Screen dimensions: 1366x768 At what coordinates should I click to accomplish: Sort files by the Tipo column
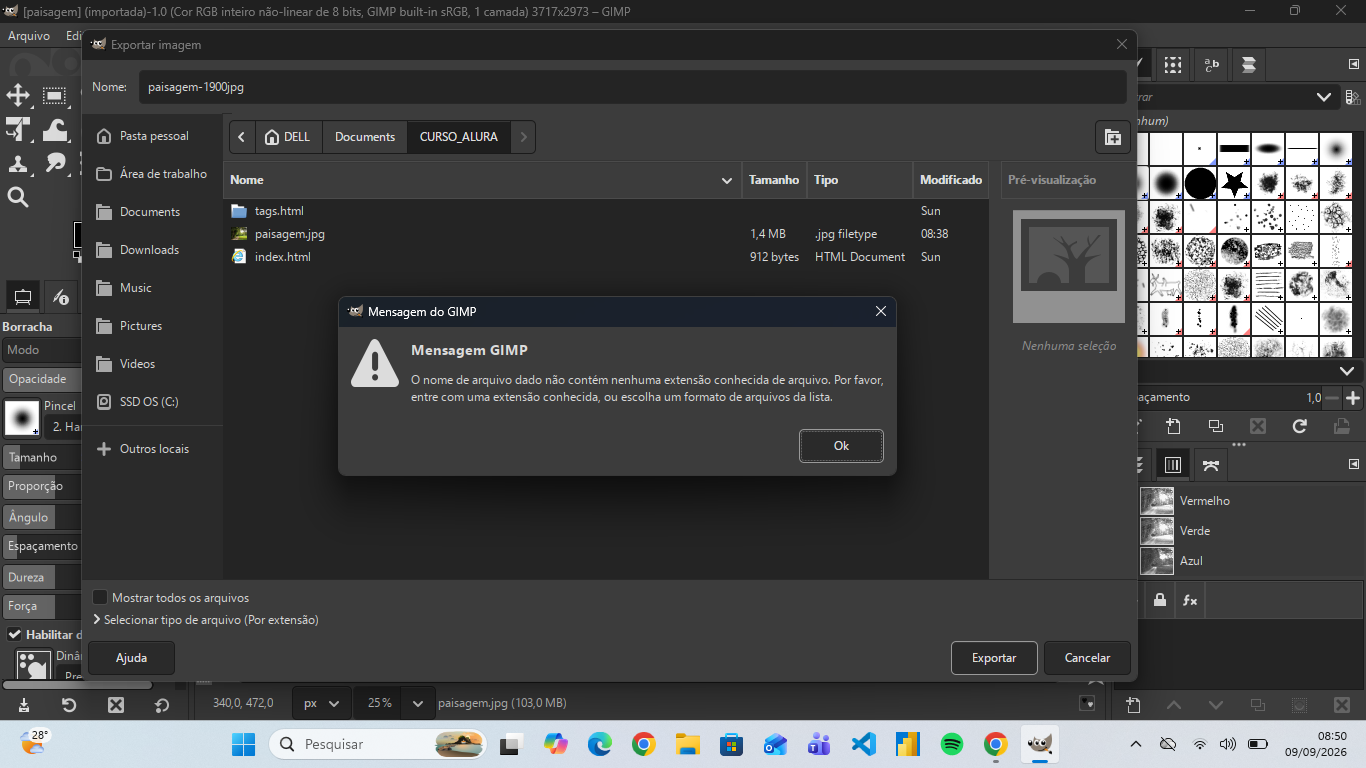tap(860, 180)
